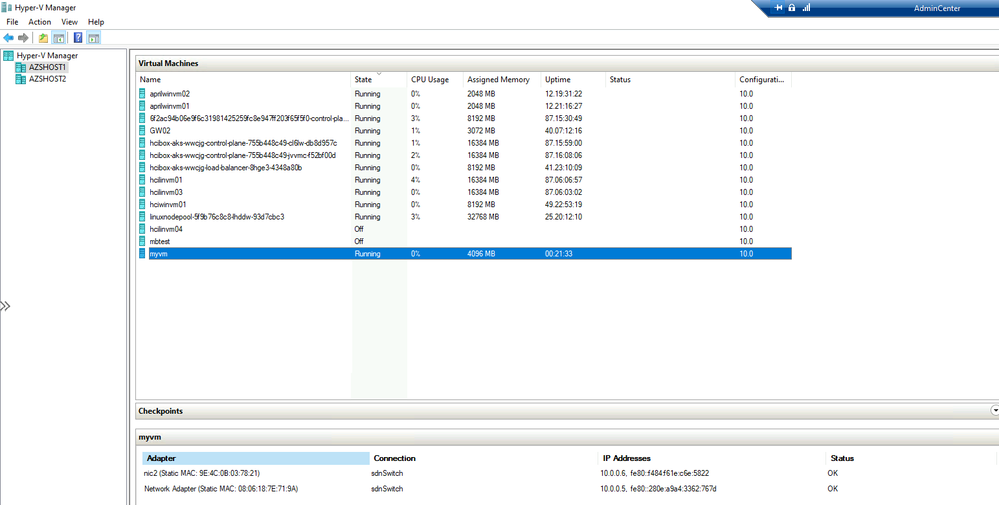Select the aprilwinvm02 virtual machine name

(x=169, y=94)
